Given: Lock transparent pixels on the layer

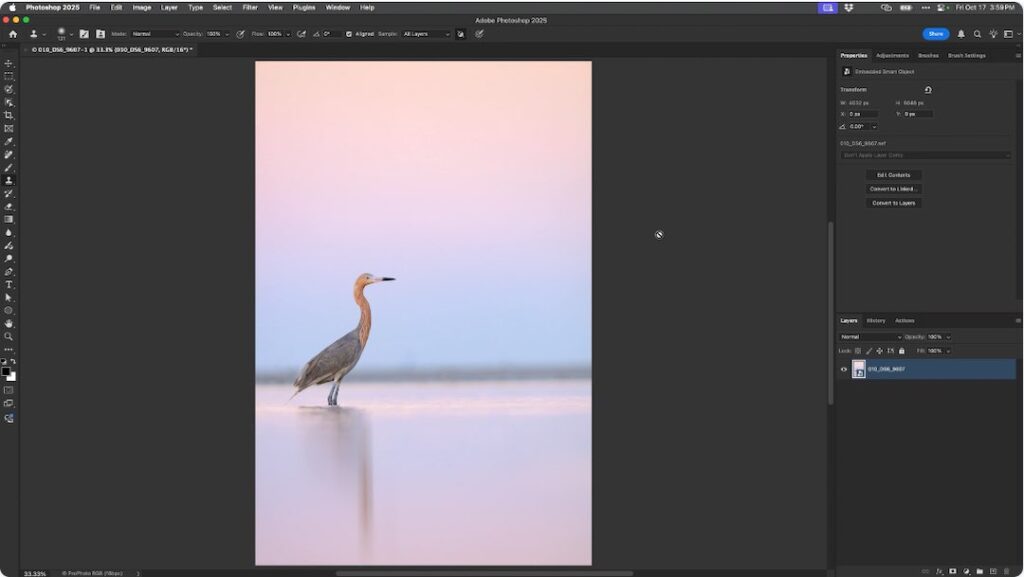Looking at the screenshot, I should click(x=858, y=350).
